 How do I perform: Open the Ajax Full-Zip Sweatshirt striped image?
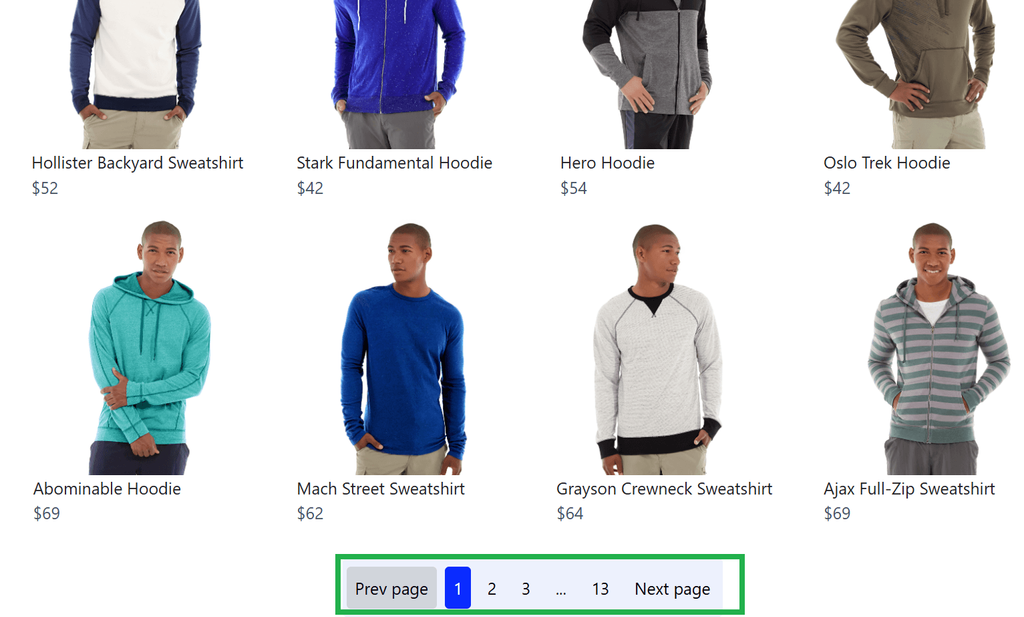click(938, 349)
